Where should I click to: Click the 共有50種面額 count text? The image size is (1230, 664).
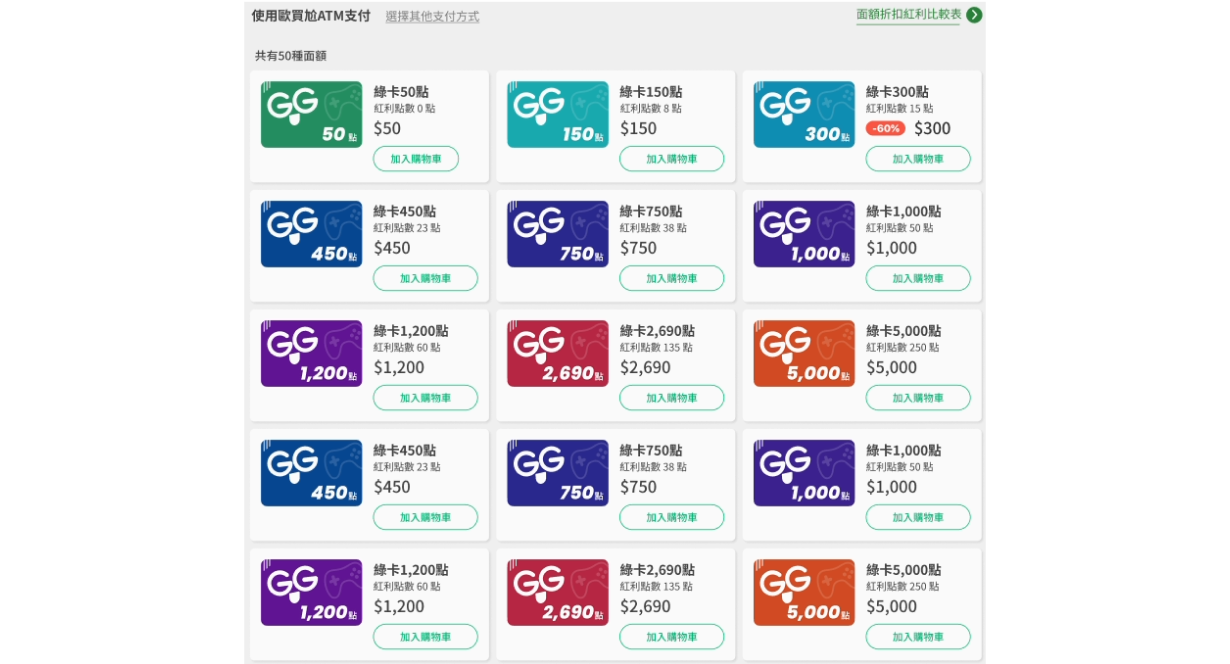(x=291, y=56)
